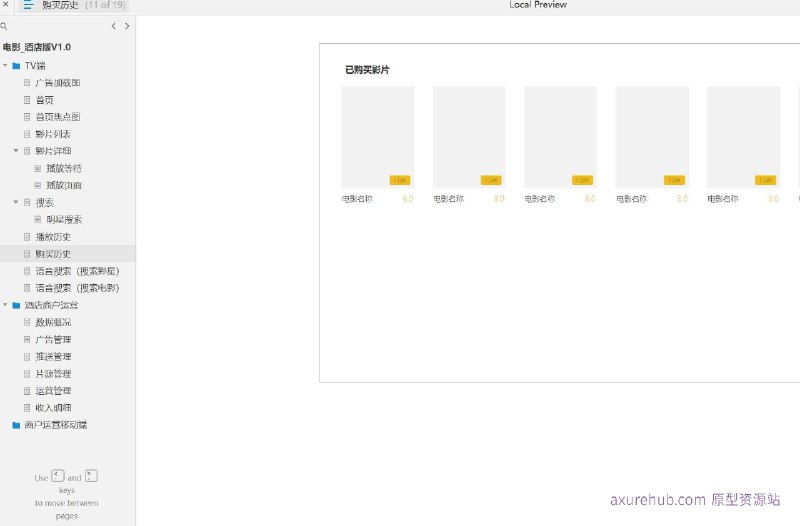The height and width of the screenshot is (526, 800).
Task: Click the first movie poster thumbnail
Action: (378, 138)
